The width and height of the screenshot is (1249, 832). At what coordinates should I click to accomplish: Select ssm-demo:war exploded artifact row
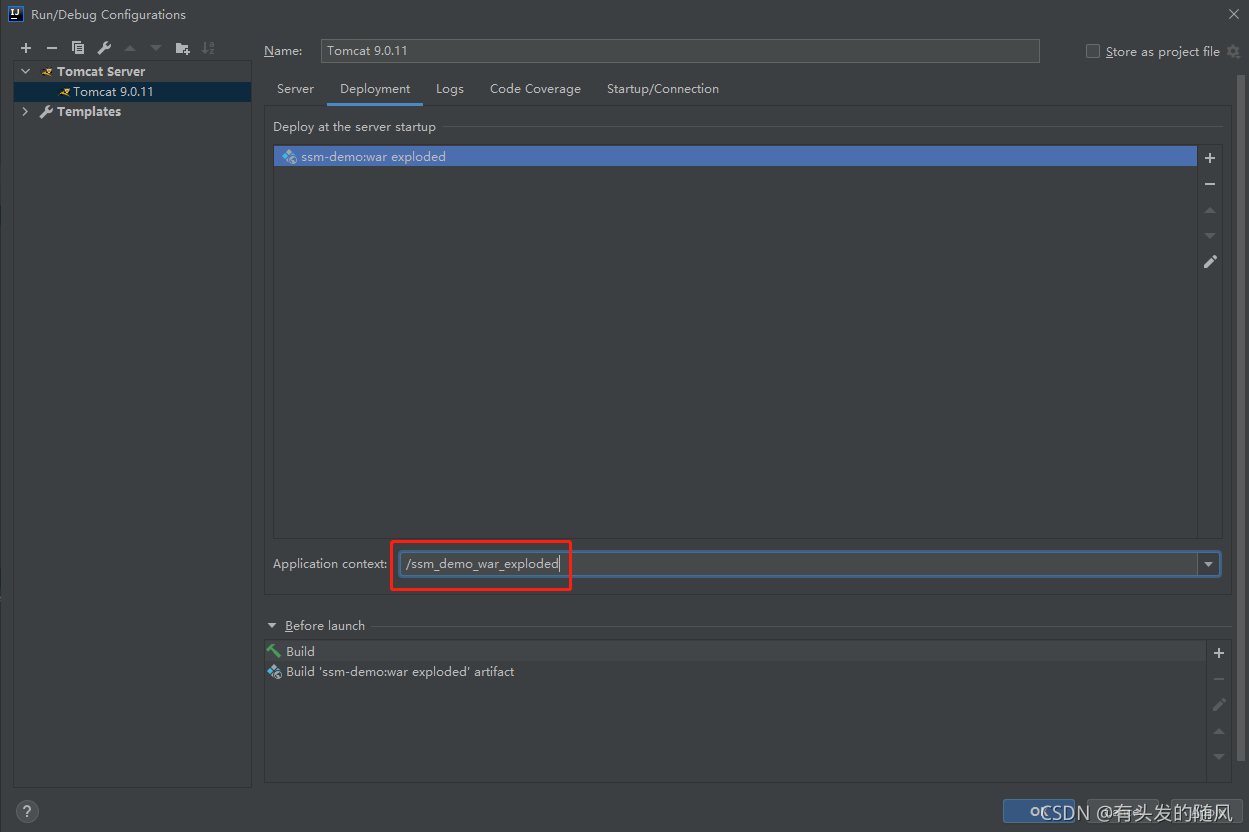click(x=735, y=157)
